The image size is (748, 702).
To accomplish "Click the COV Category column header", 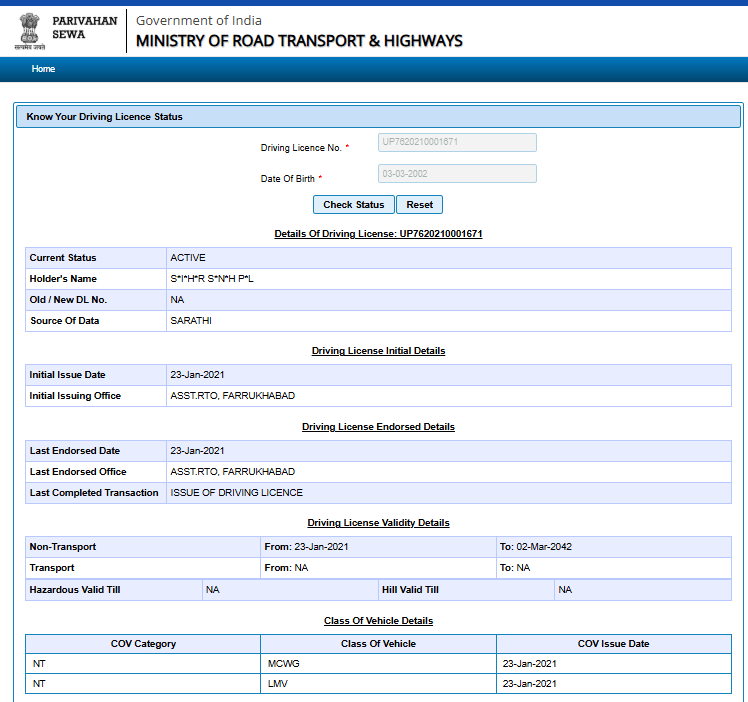I will click(143, 644).
